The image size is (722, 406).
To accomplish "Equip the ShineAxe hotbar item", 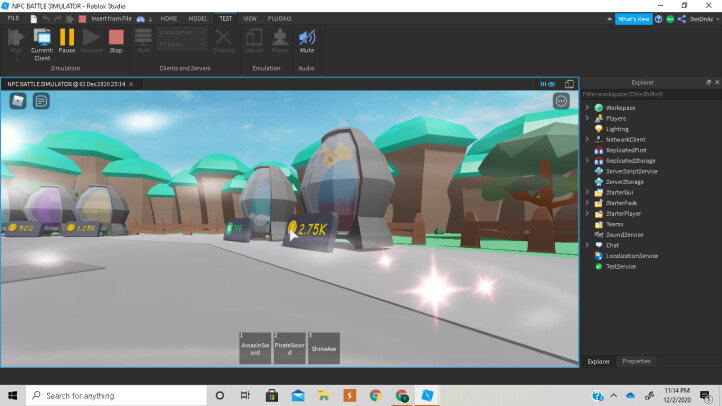I will [x=323, y=348].
